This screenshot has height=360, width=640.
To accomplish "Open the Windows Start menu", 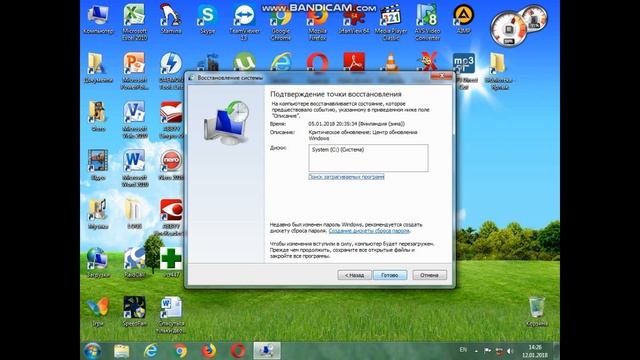I will tap(93, 351).
